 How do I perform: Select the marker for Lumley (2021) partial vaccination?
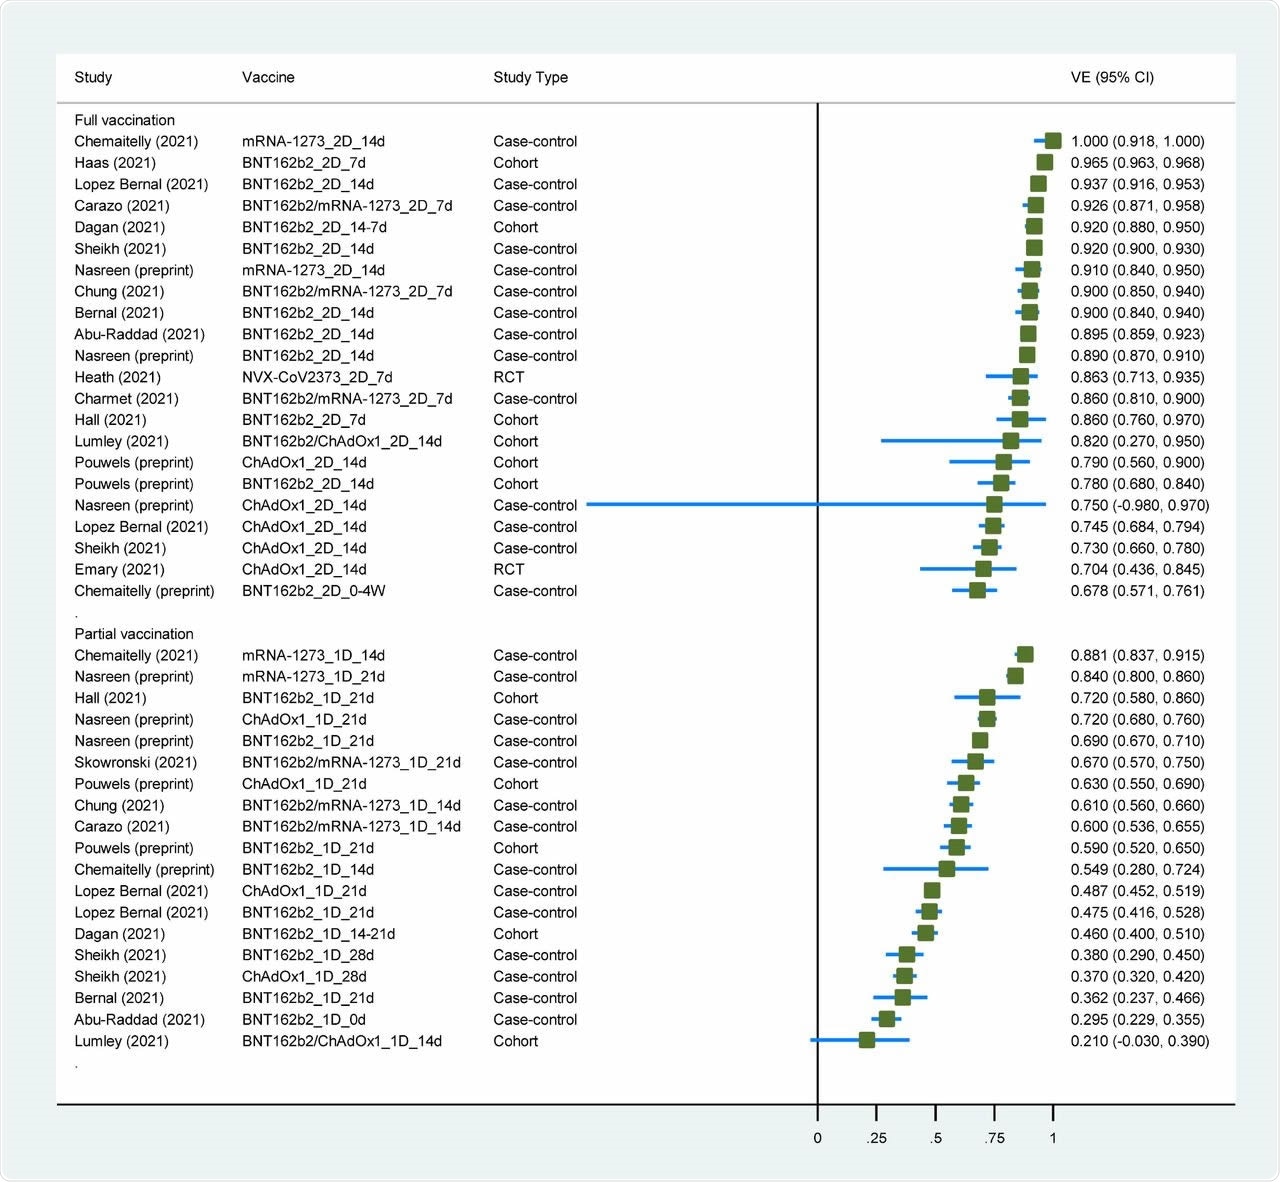click(865, 1040)
